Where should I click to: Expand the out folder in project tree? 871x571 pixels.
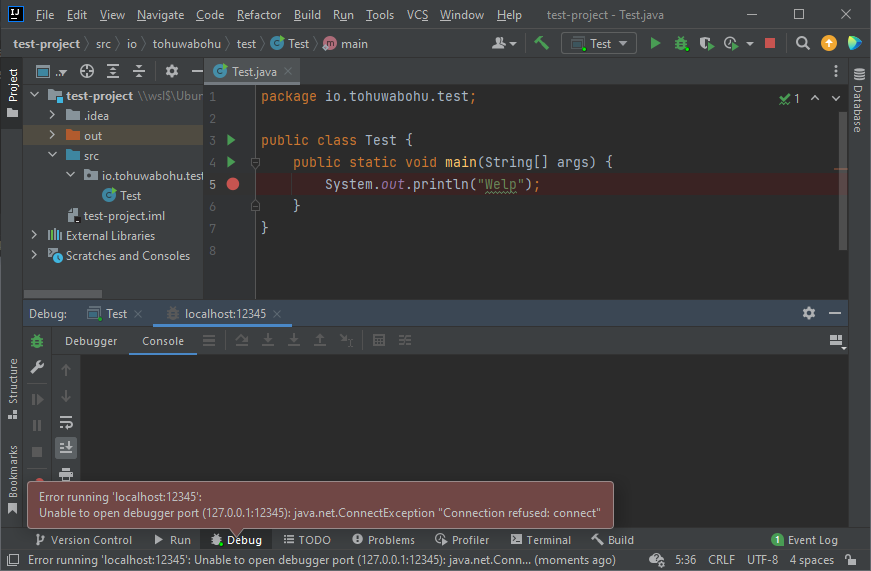51,136
